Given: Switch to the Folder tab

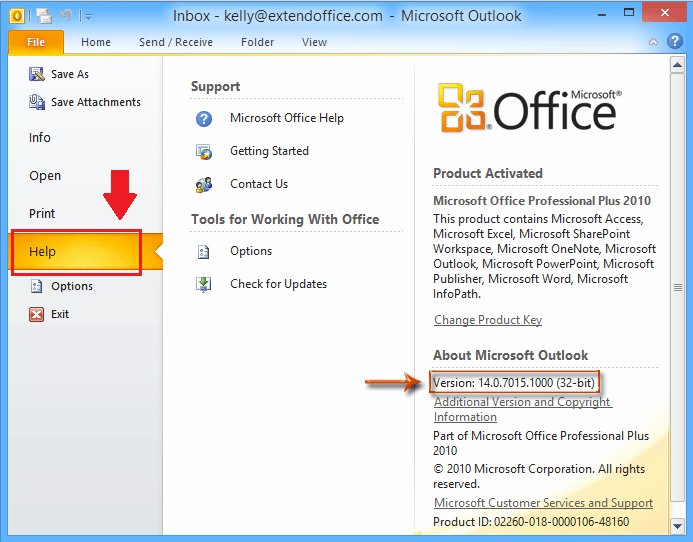Looking at the screenshot, I should [258, 42].
